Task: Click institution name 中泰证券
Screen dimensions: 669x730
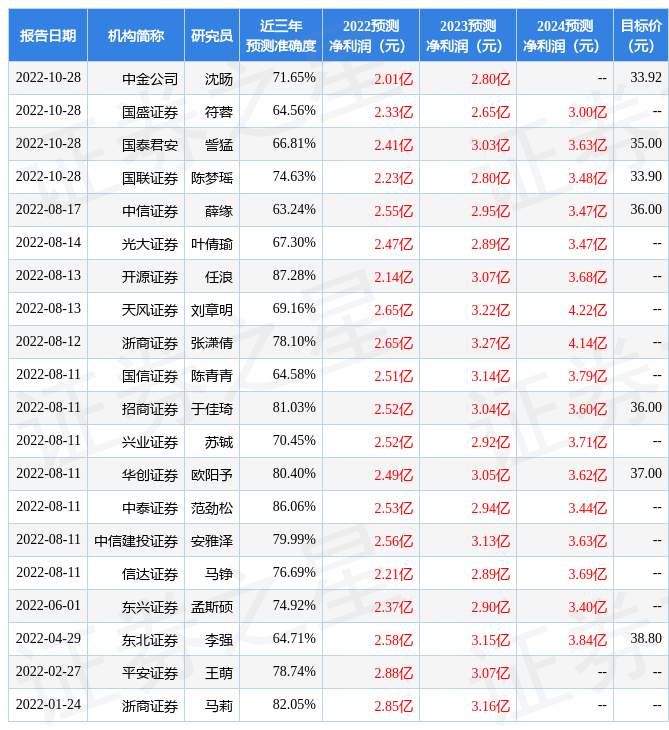Action: [x=150, y=508]
